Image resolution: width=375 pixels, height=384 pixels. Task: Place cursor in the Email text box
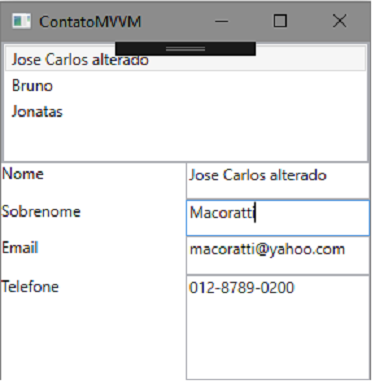278,255
